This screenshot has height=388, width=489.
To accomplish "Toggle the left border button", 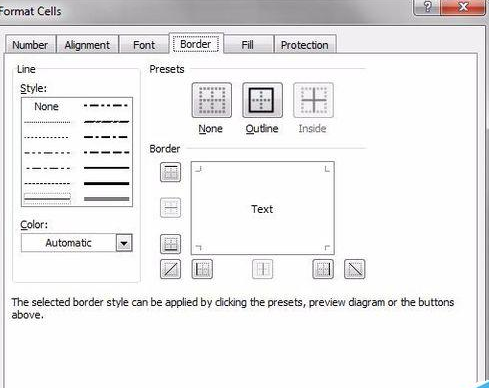I will point(202,269).
